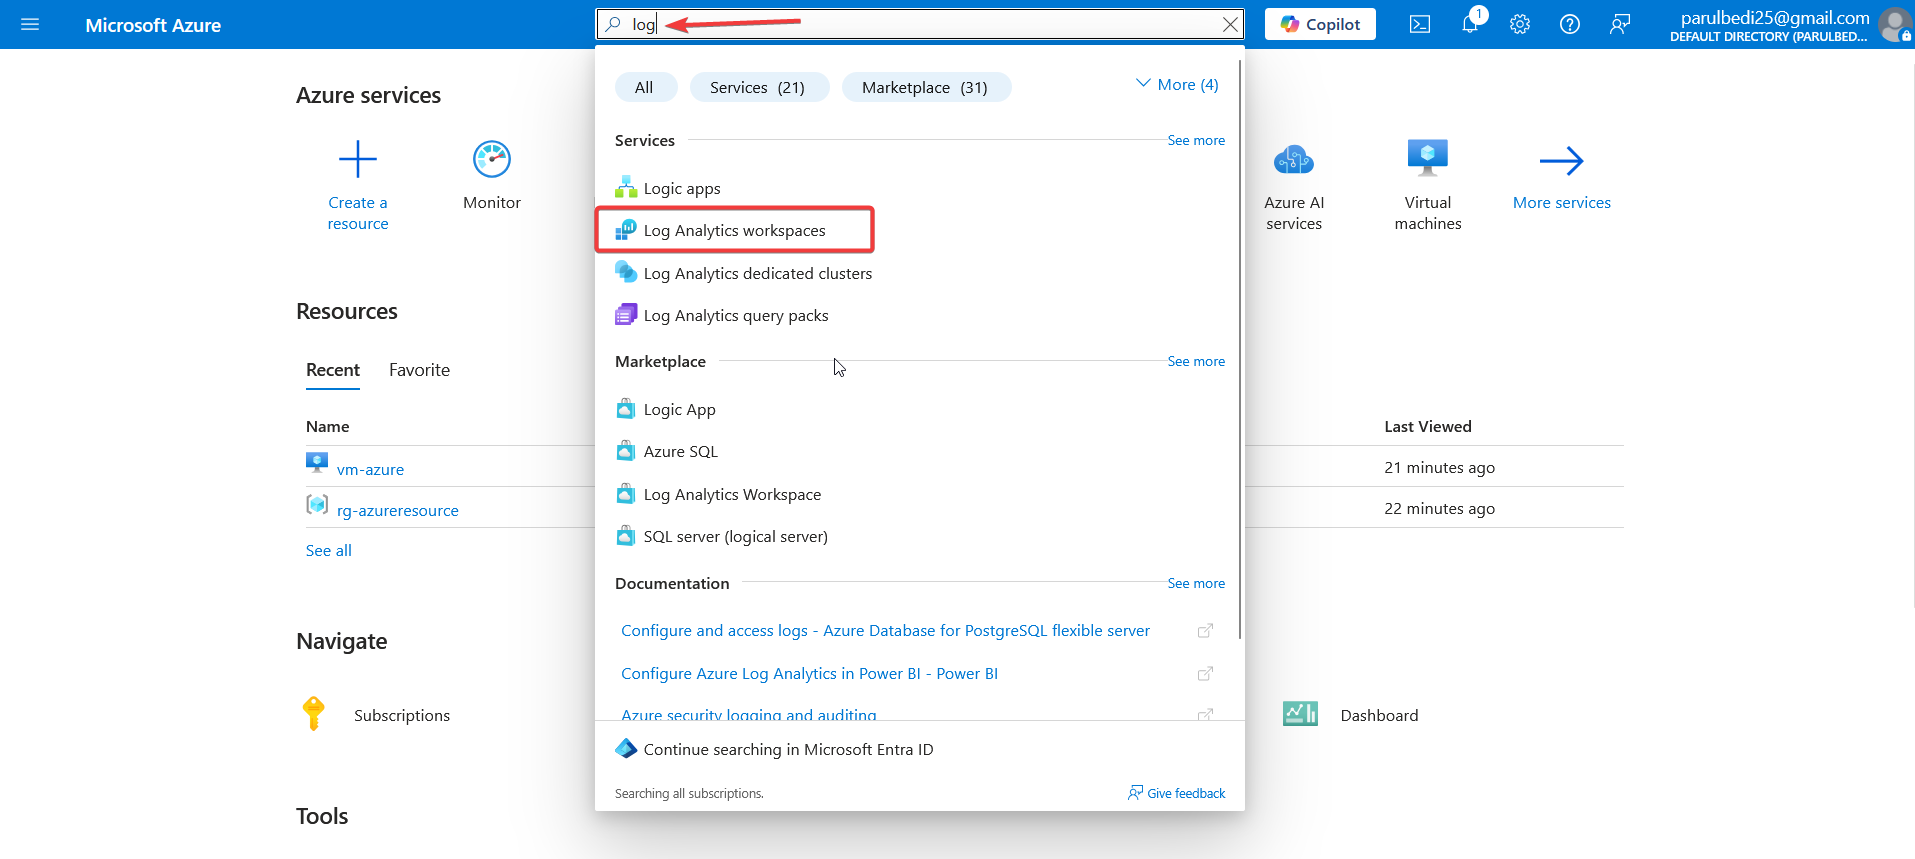The height and width of the screenshot is (859, 1915).
Task: Open portal settings gear
Action: coord(1520,24)
